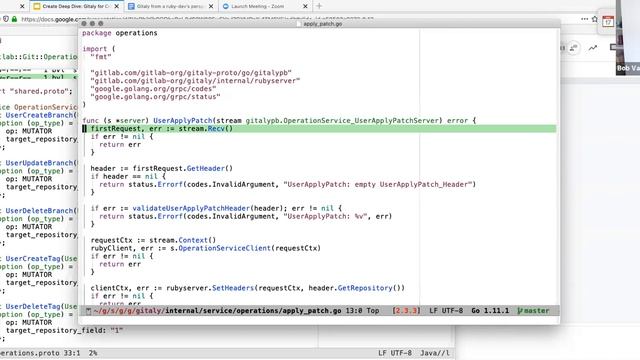The height and width of the screenshot is (360, 640).
Task: Click the file path in the Emacs modeline
Action: point(217,311)
